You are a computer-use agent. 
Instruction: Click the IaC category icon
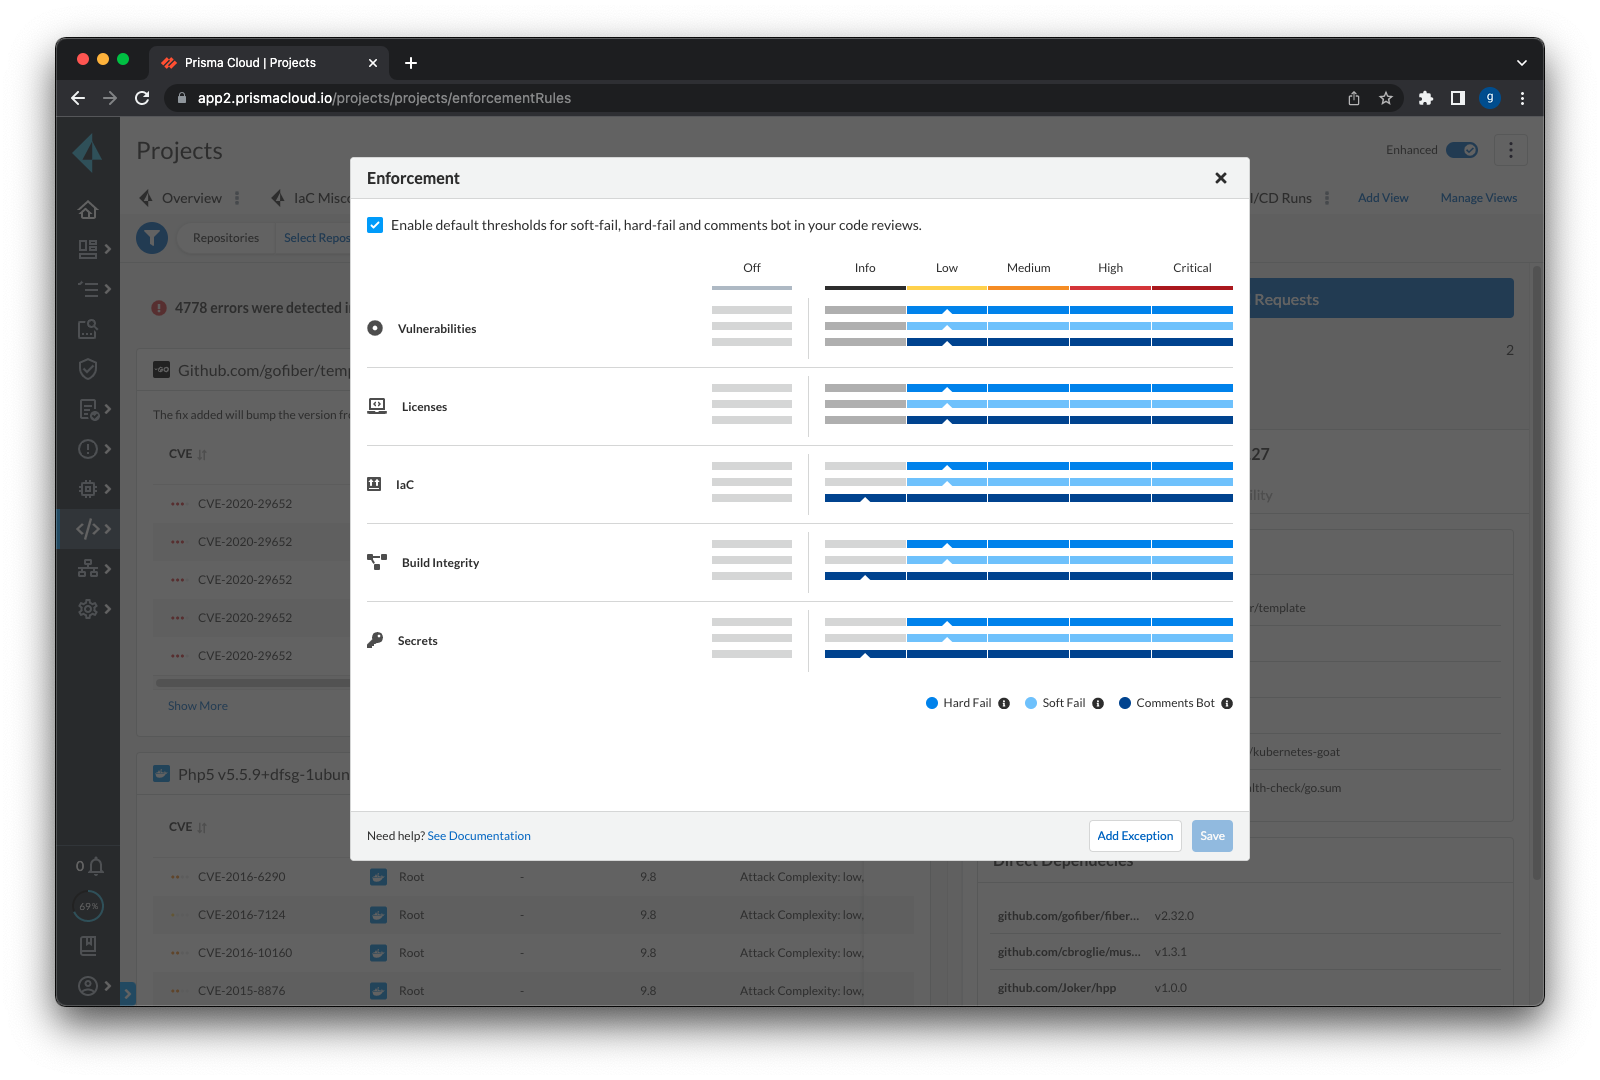pyautogui.click(x=374, y=484)
